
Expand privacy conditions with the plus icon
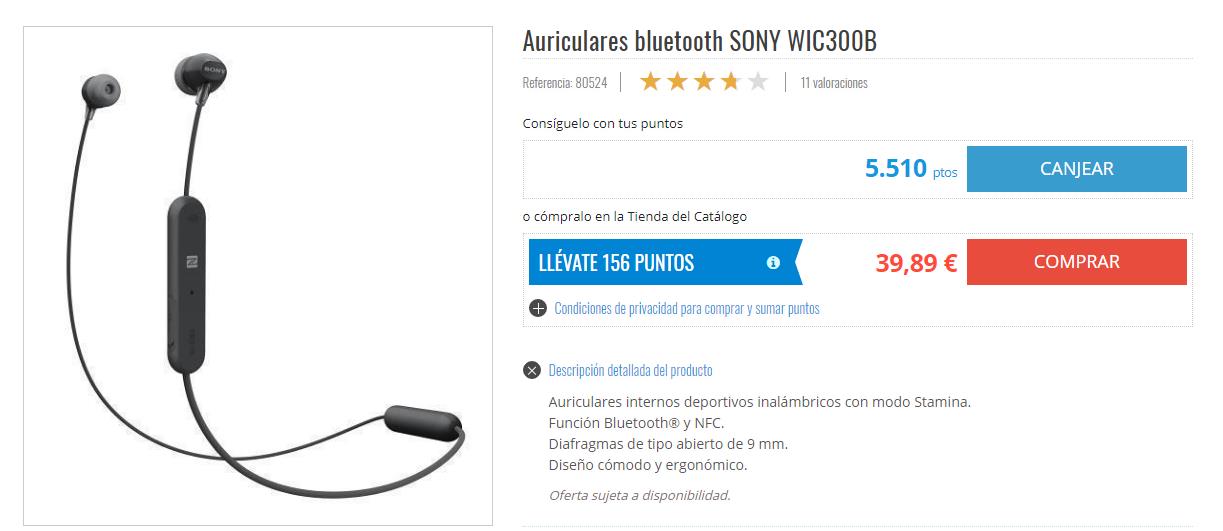pos(538,308)
